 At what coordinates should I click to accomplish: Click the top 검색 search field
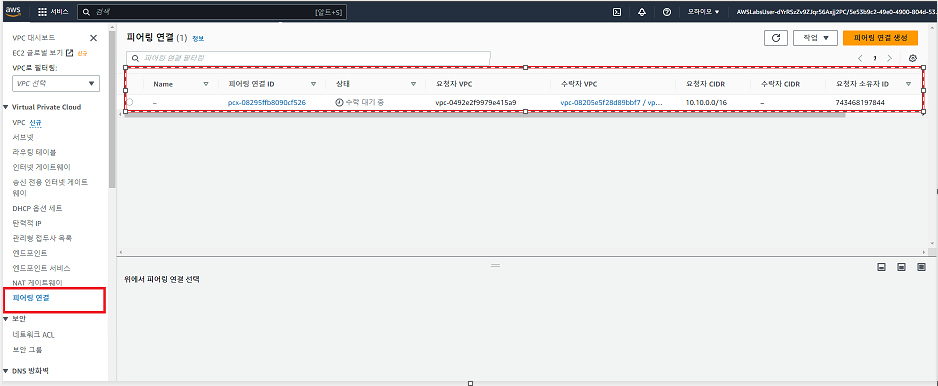pos(212,12)
